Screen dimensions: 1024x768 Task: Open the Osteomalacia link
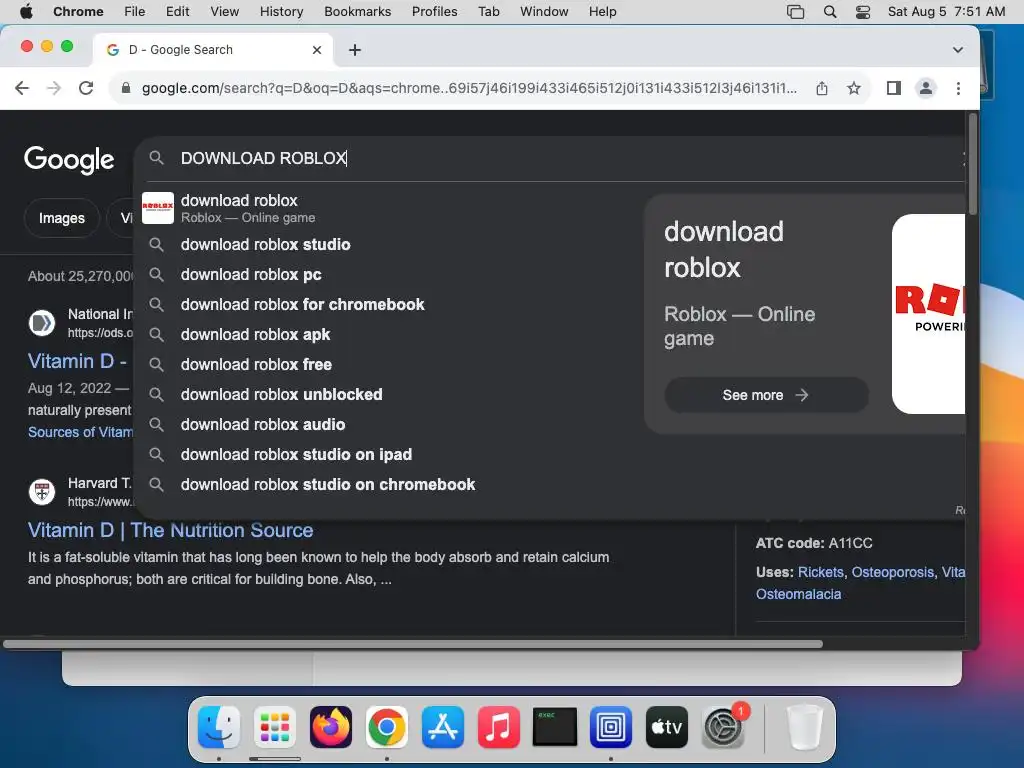pos(798,594)
